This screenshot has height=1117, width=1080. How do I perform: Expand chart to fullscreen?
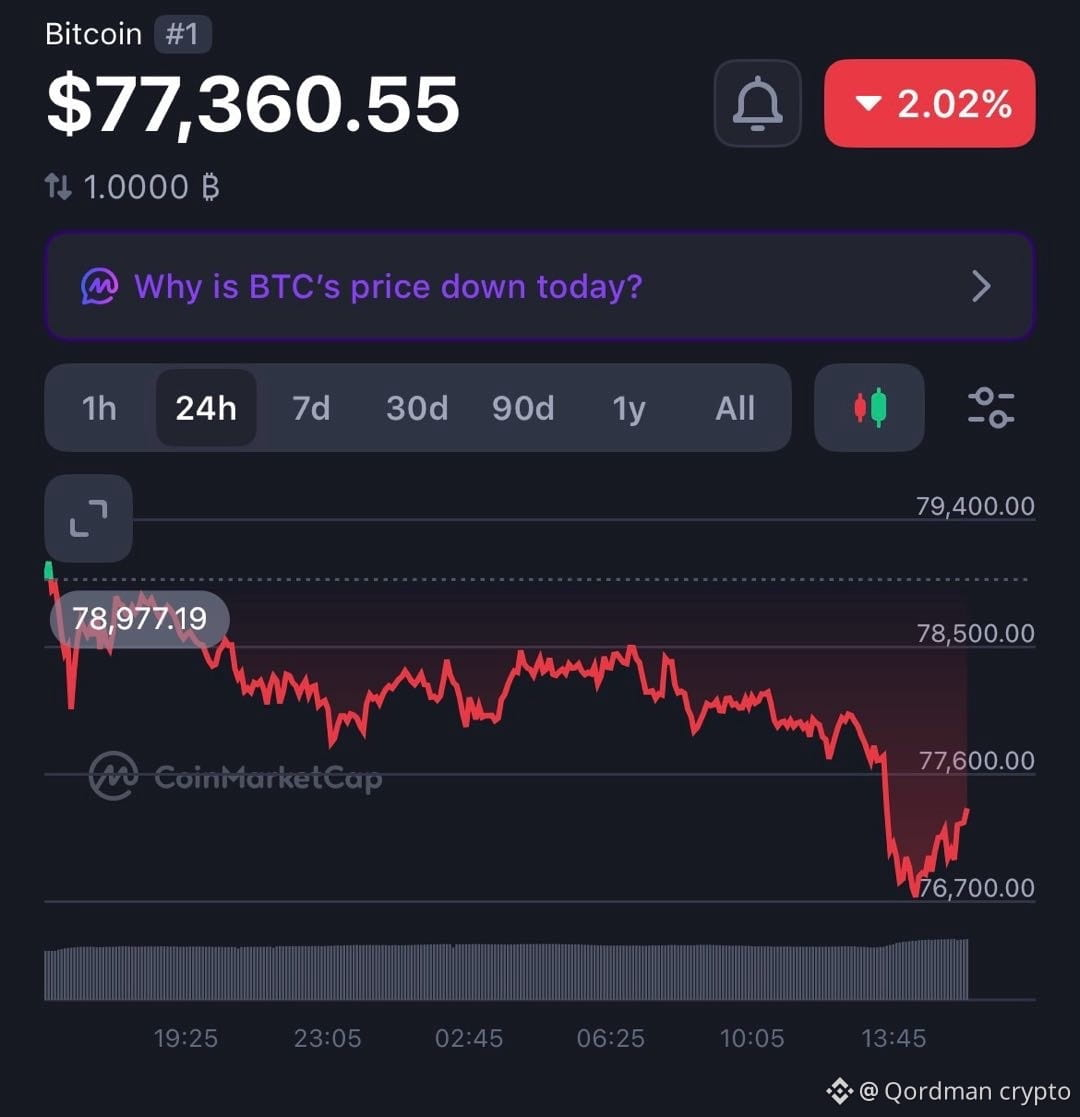point(88,518)
